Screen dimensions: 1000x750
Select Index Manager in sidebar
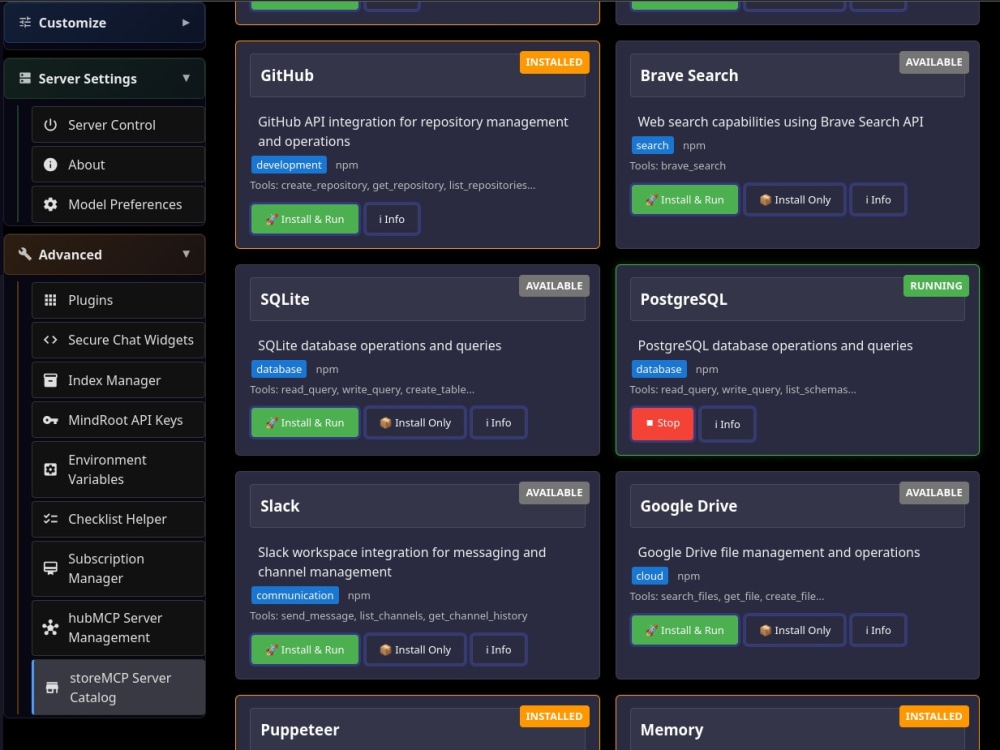(118, 380)
